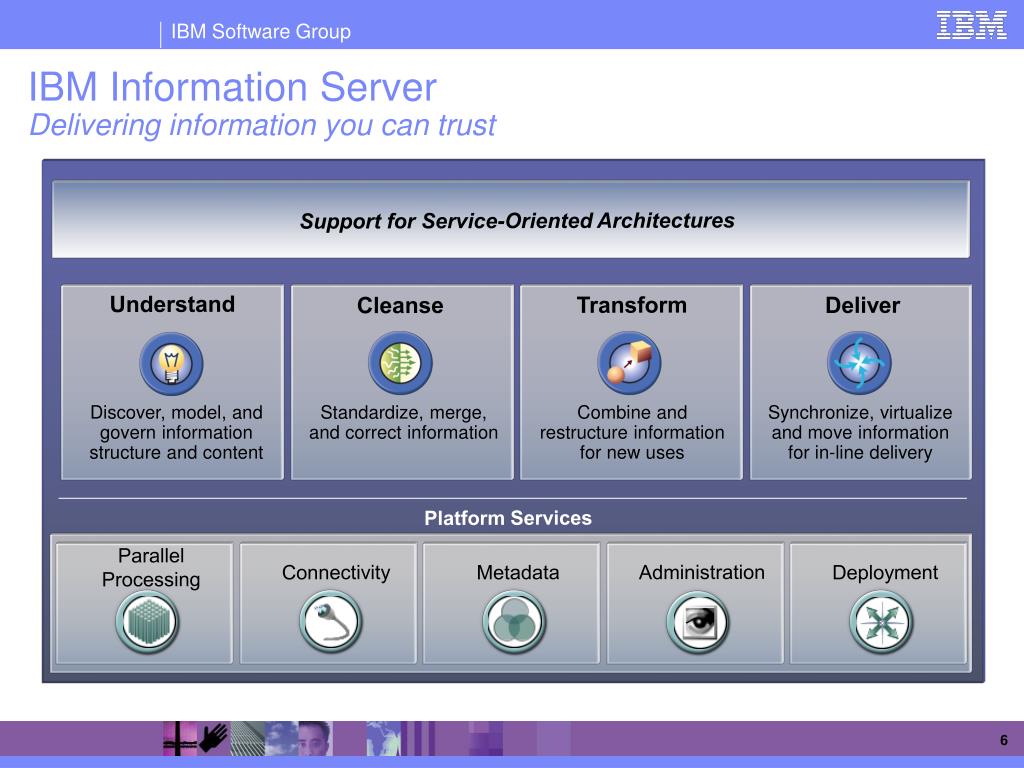Click the Support for Service-Oriented Architectures banner
The width and height of the screenshot is (1024, 768).
pos(511,220)
